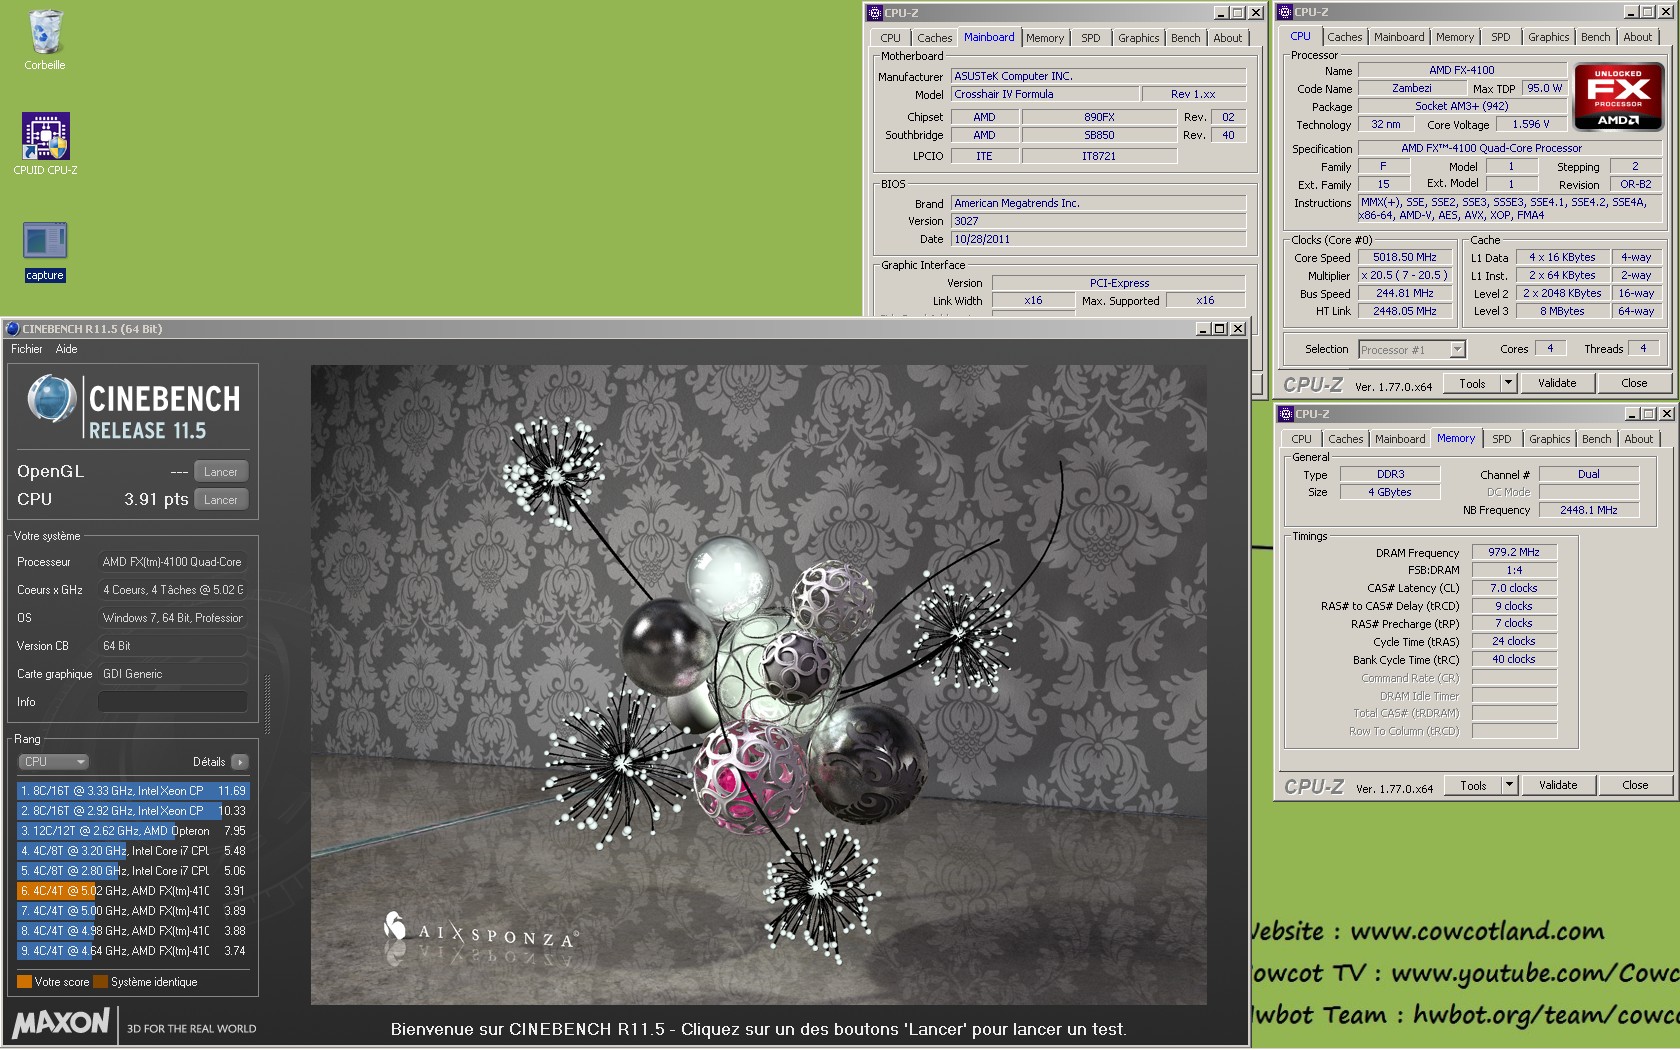Select ranking row 4C/4T 5.00 GHz AMD FX
The width and height of the screenshot is (1680, 1050).
click(132, 911)
